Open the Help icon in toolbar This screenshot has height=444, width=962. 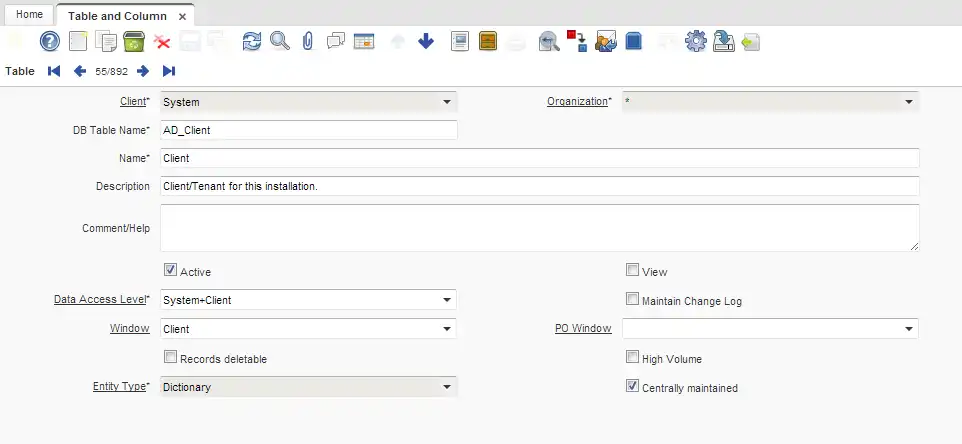click(x=50, y=42)
